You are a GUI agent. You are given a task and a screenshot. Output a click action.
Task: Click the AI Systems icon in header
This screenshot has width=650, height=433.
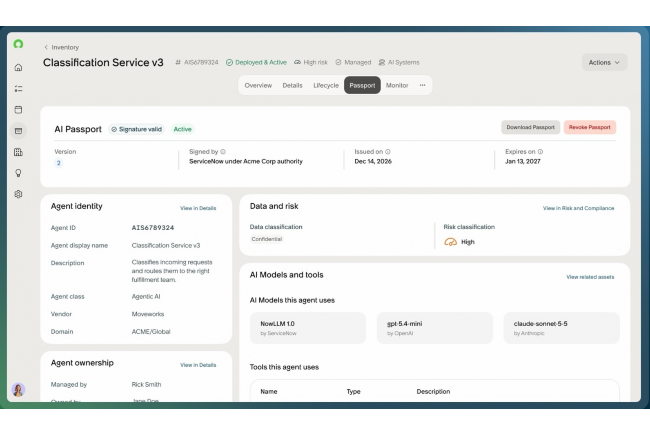point(382,63)
